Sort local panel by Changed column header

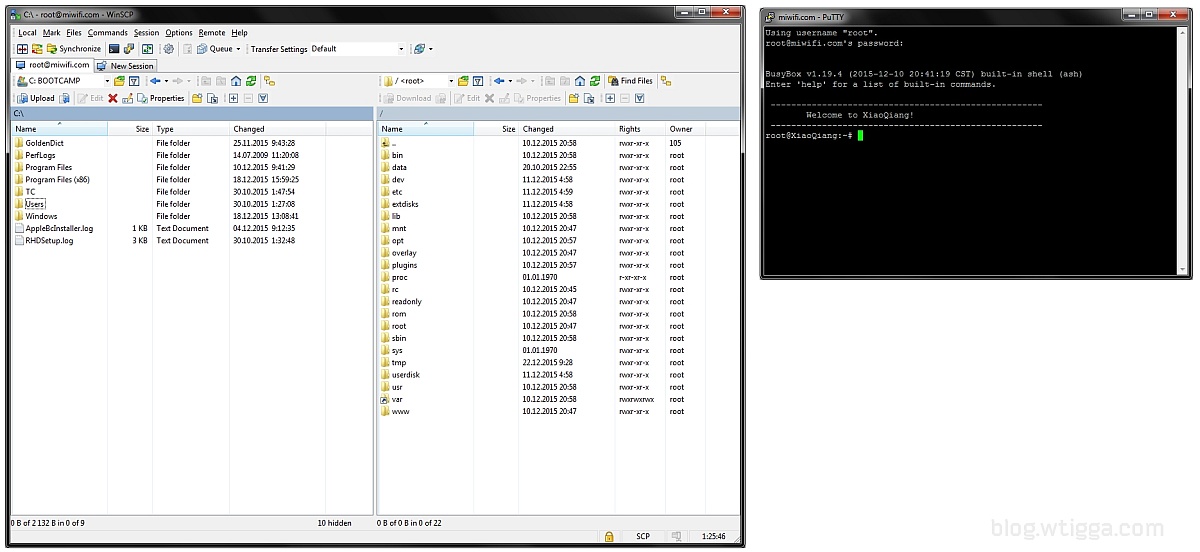click(277, 129)
